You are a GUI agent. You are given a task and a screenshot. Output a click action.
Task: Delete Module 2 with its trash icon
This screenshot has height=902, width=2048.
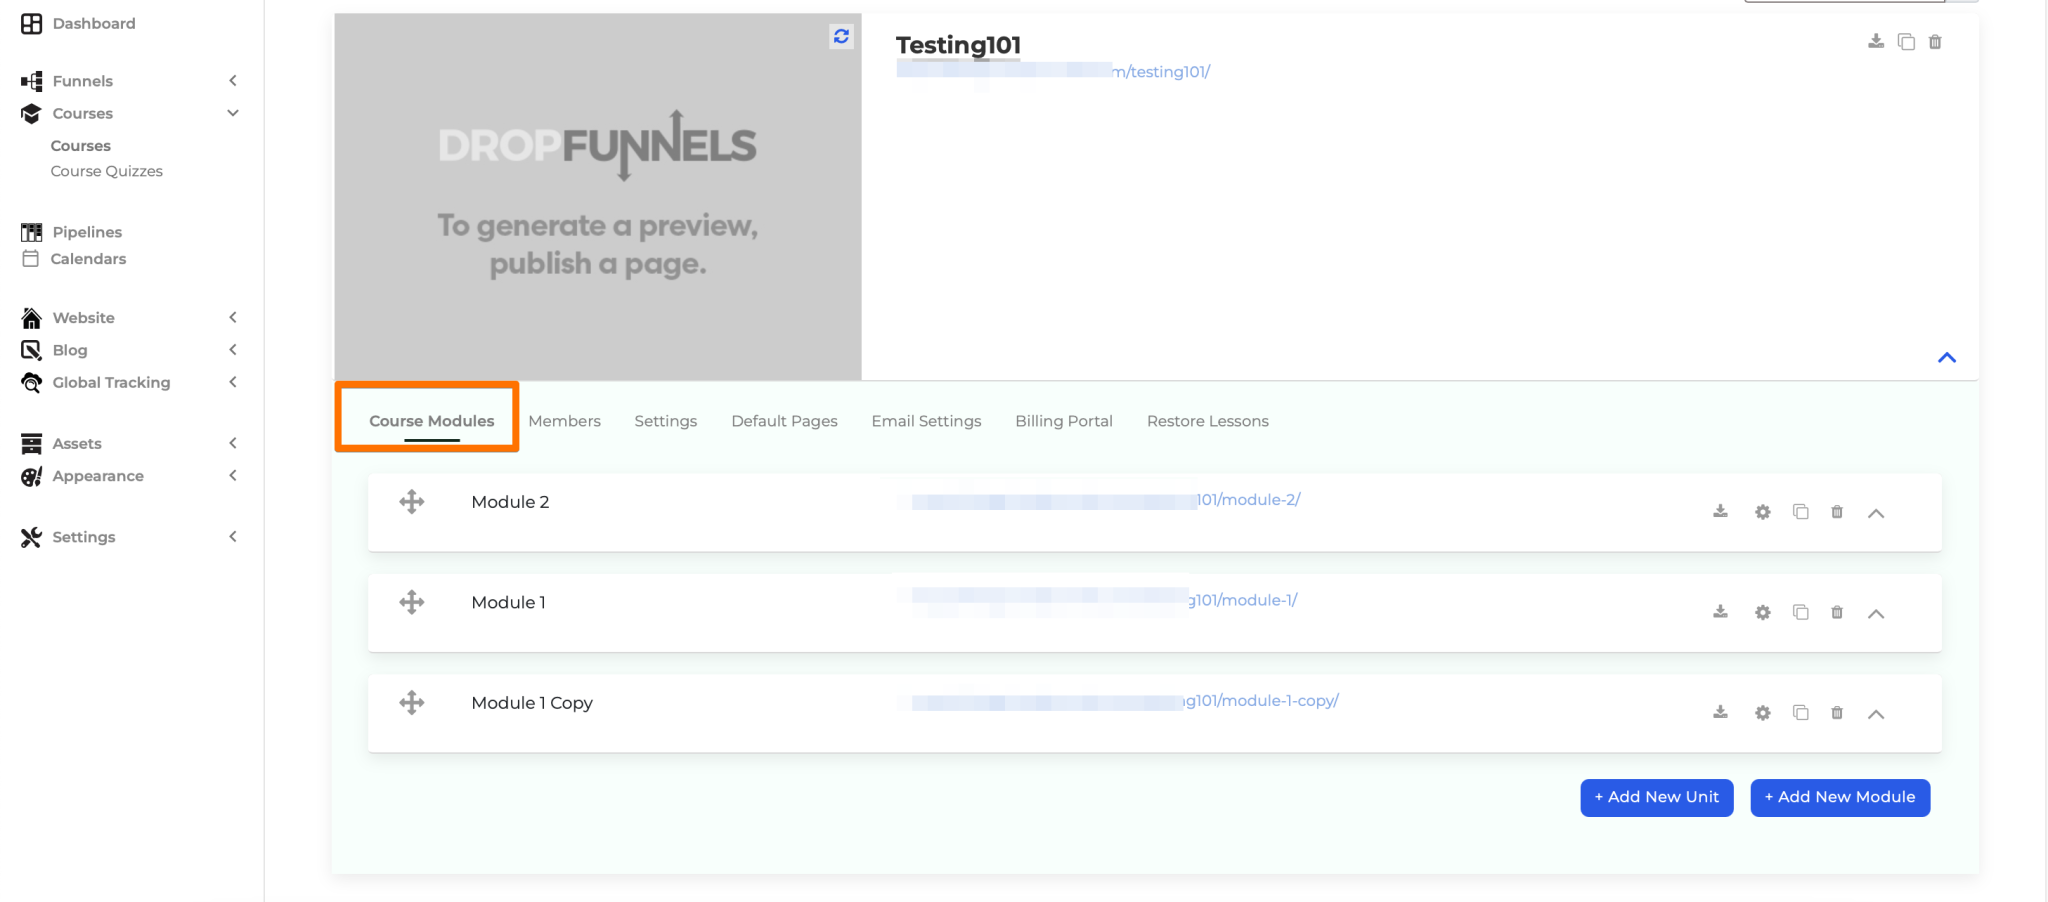tap(1837, 511)
